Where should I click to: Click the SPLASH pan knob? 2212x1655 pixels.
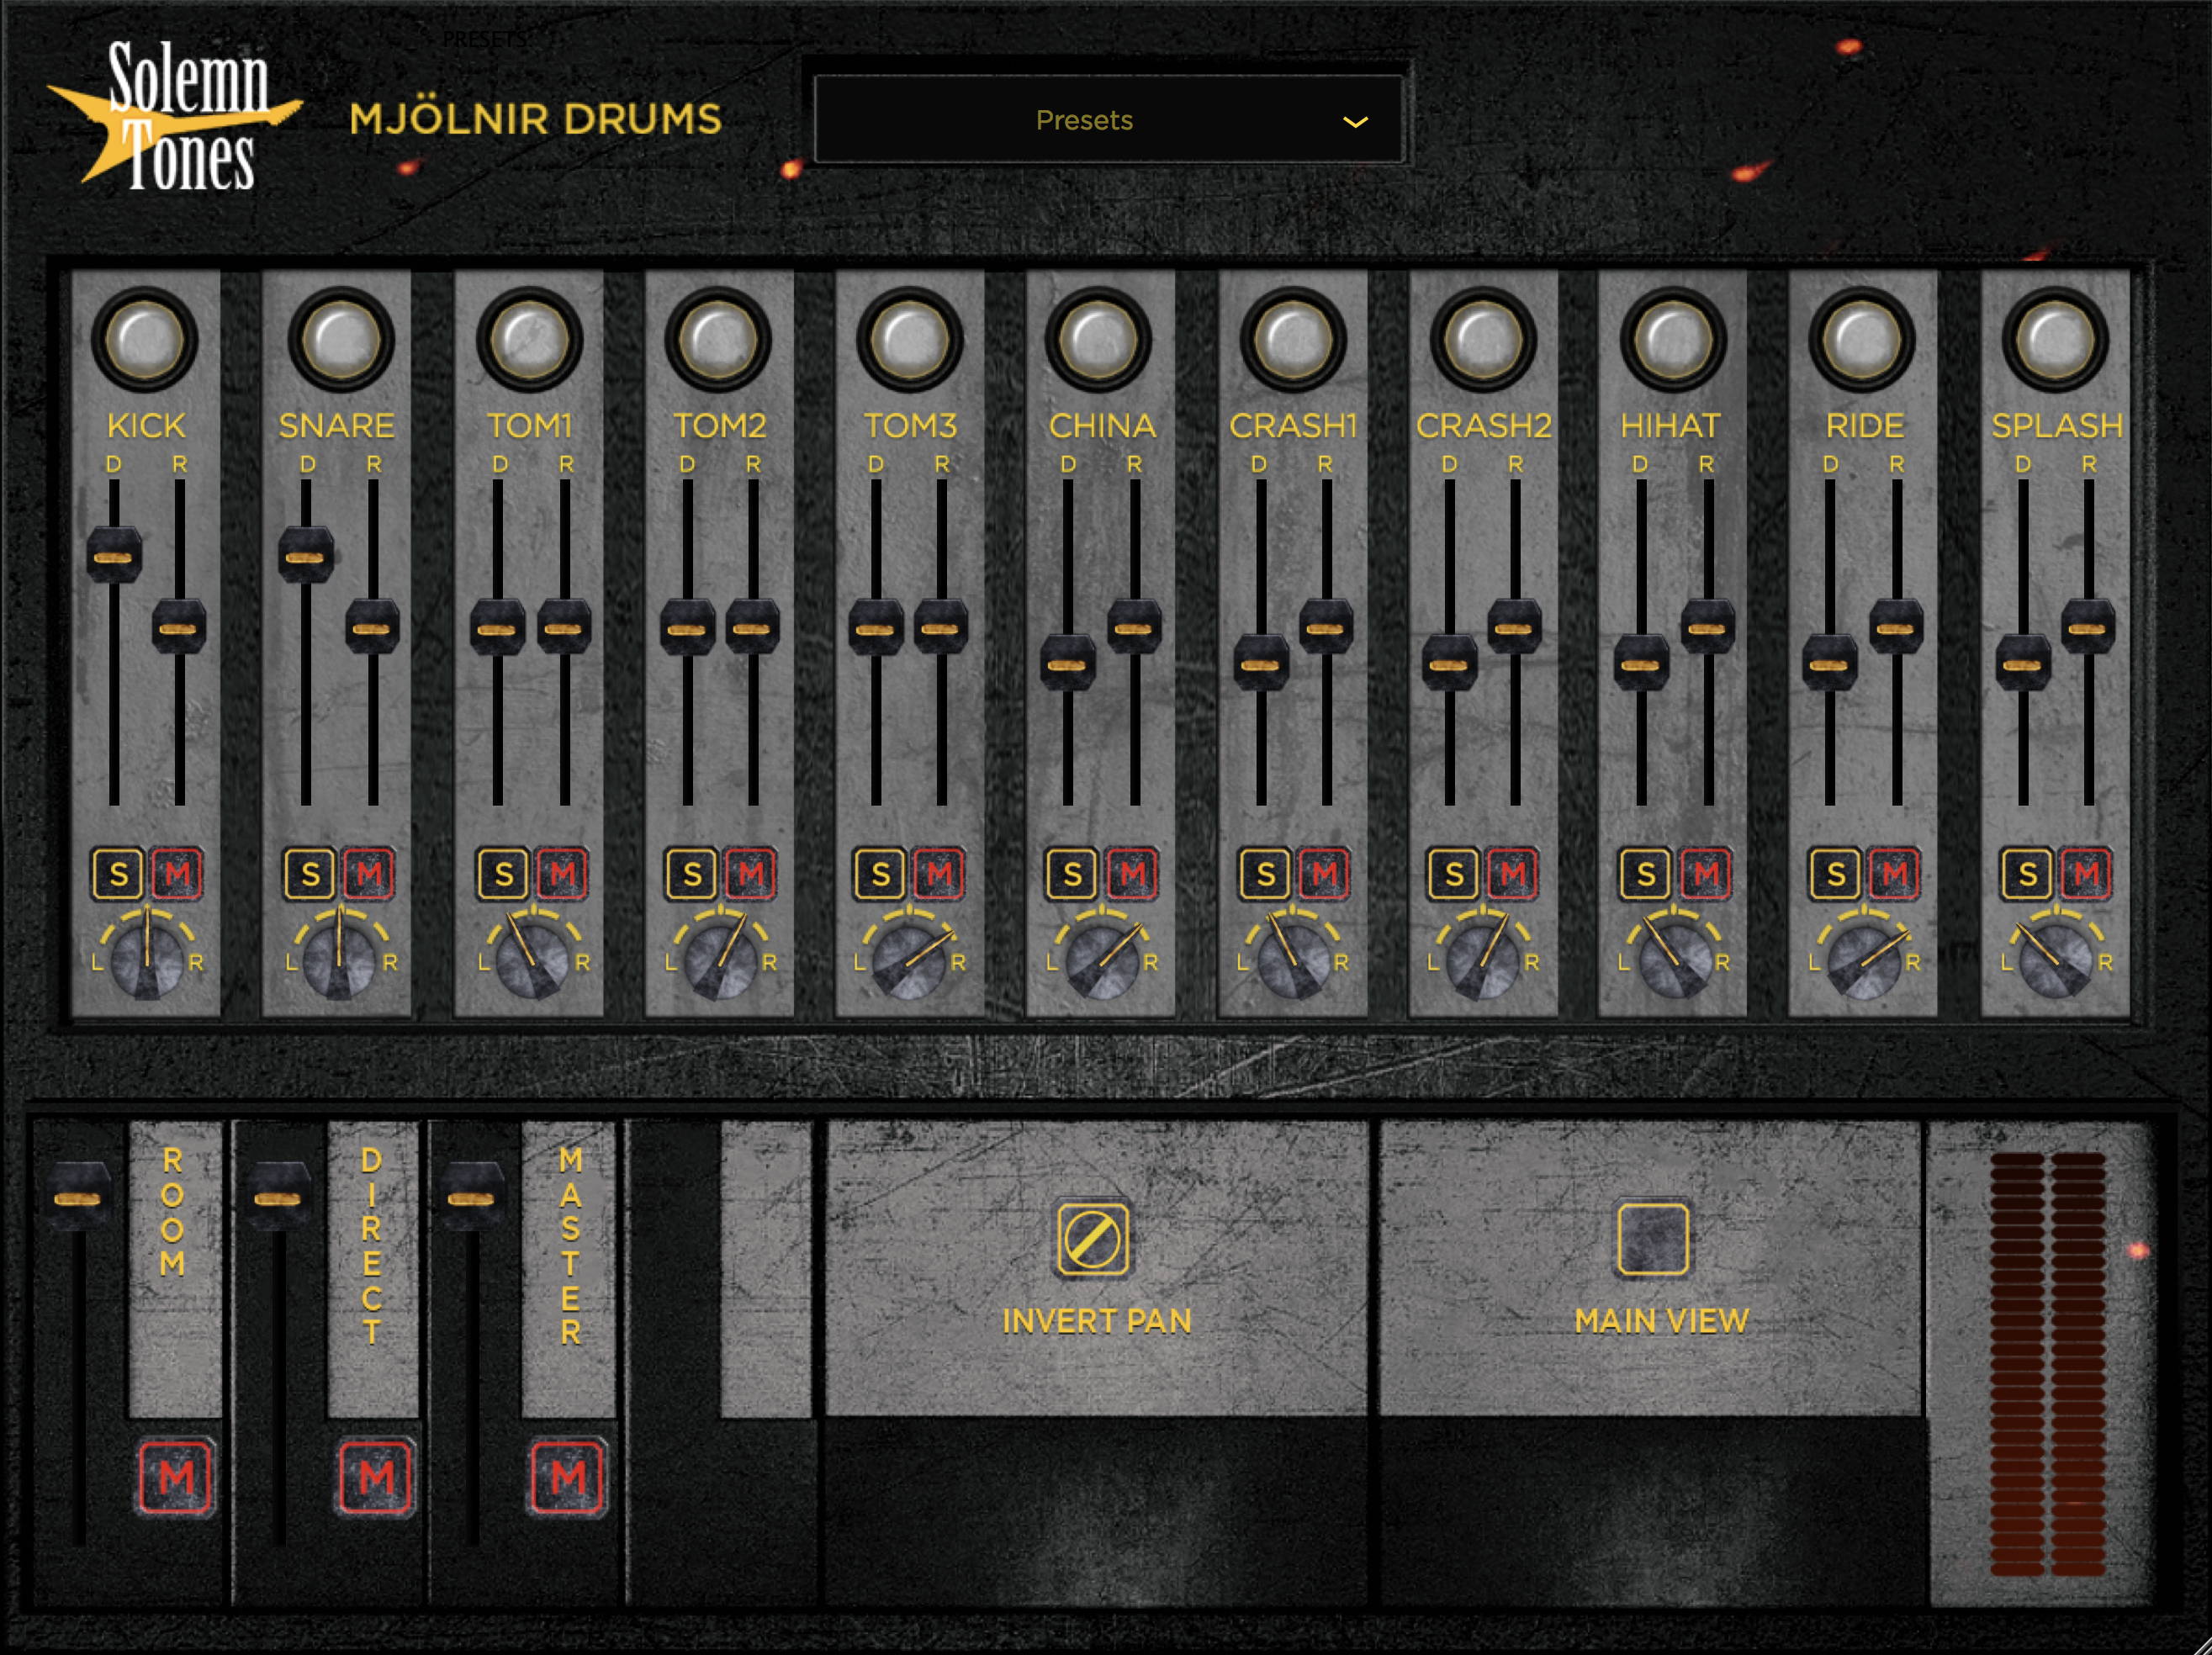click(x=2056, y=961)
